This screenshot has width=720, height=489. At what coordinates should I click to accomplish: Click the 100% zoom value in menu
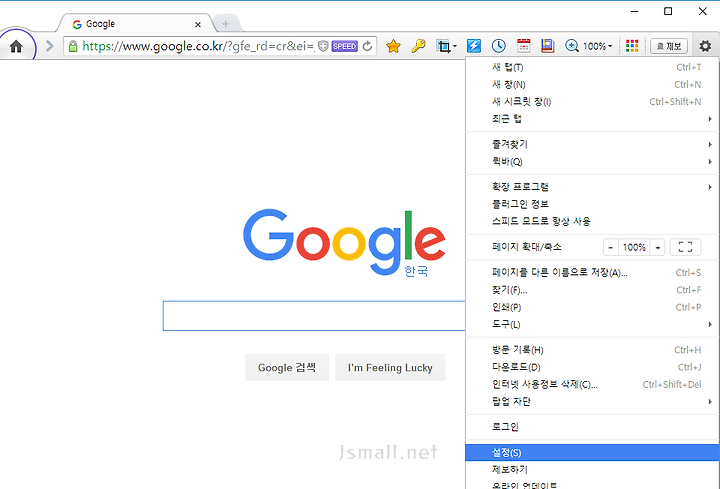(x=634, y=247)
